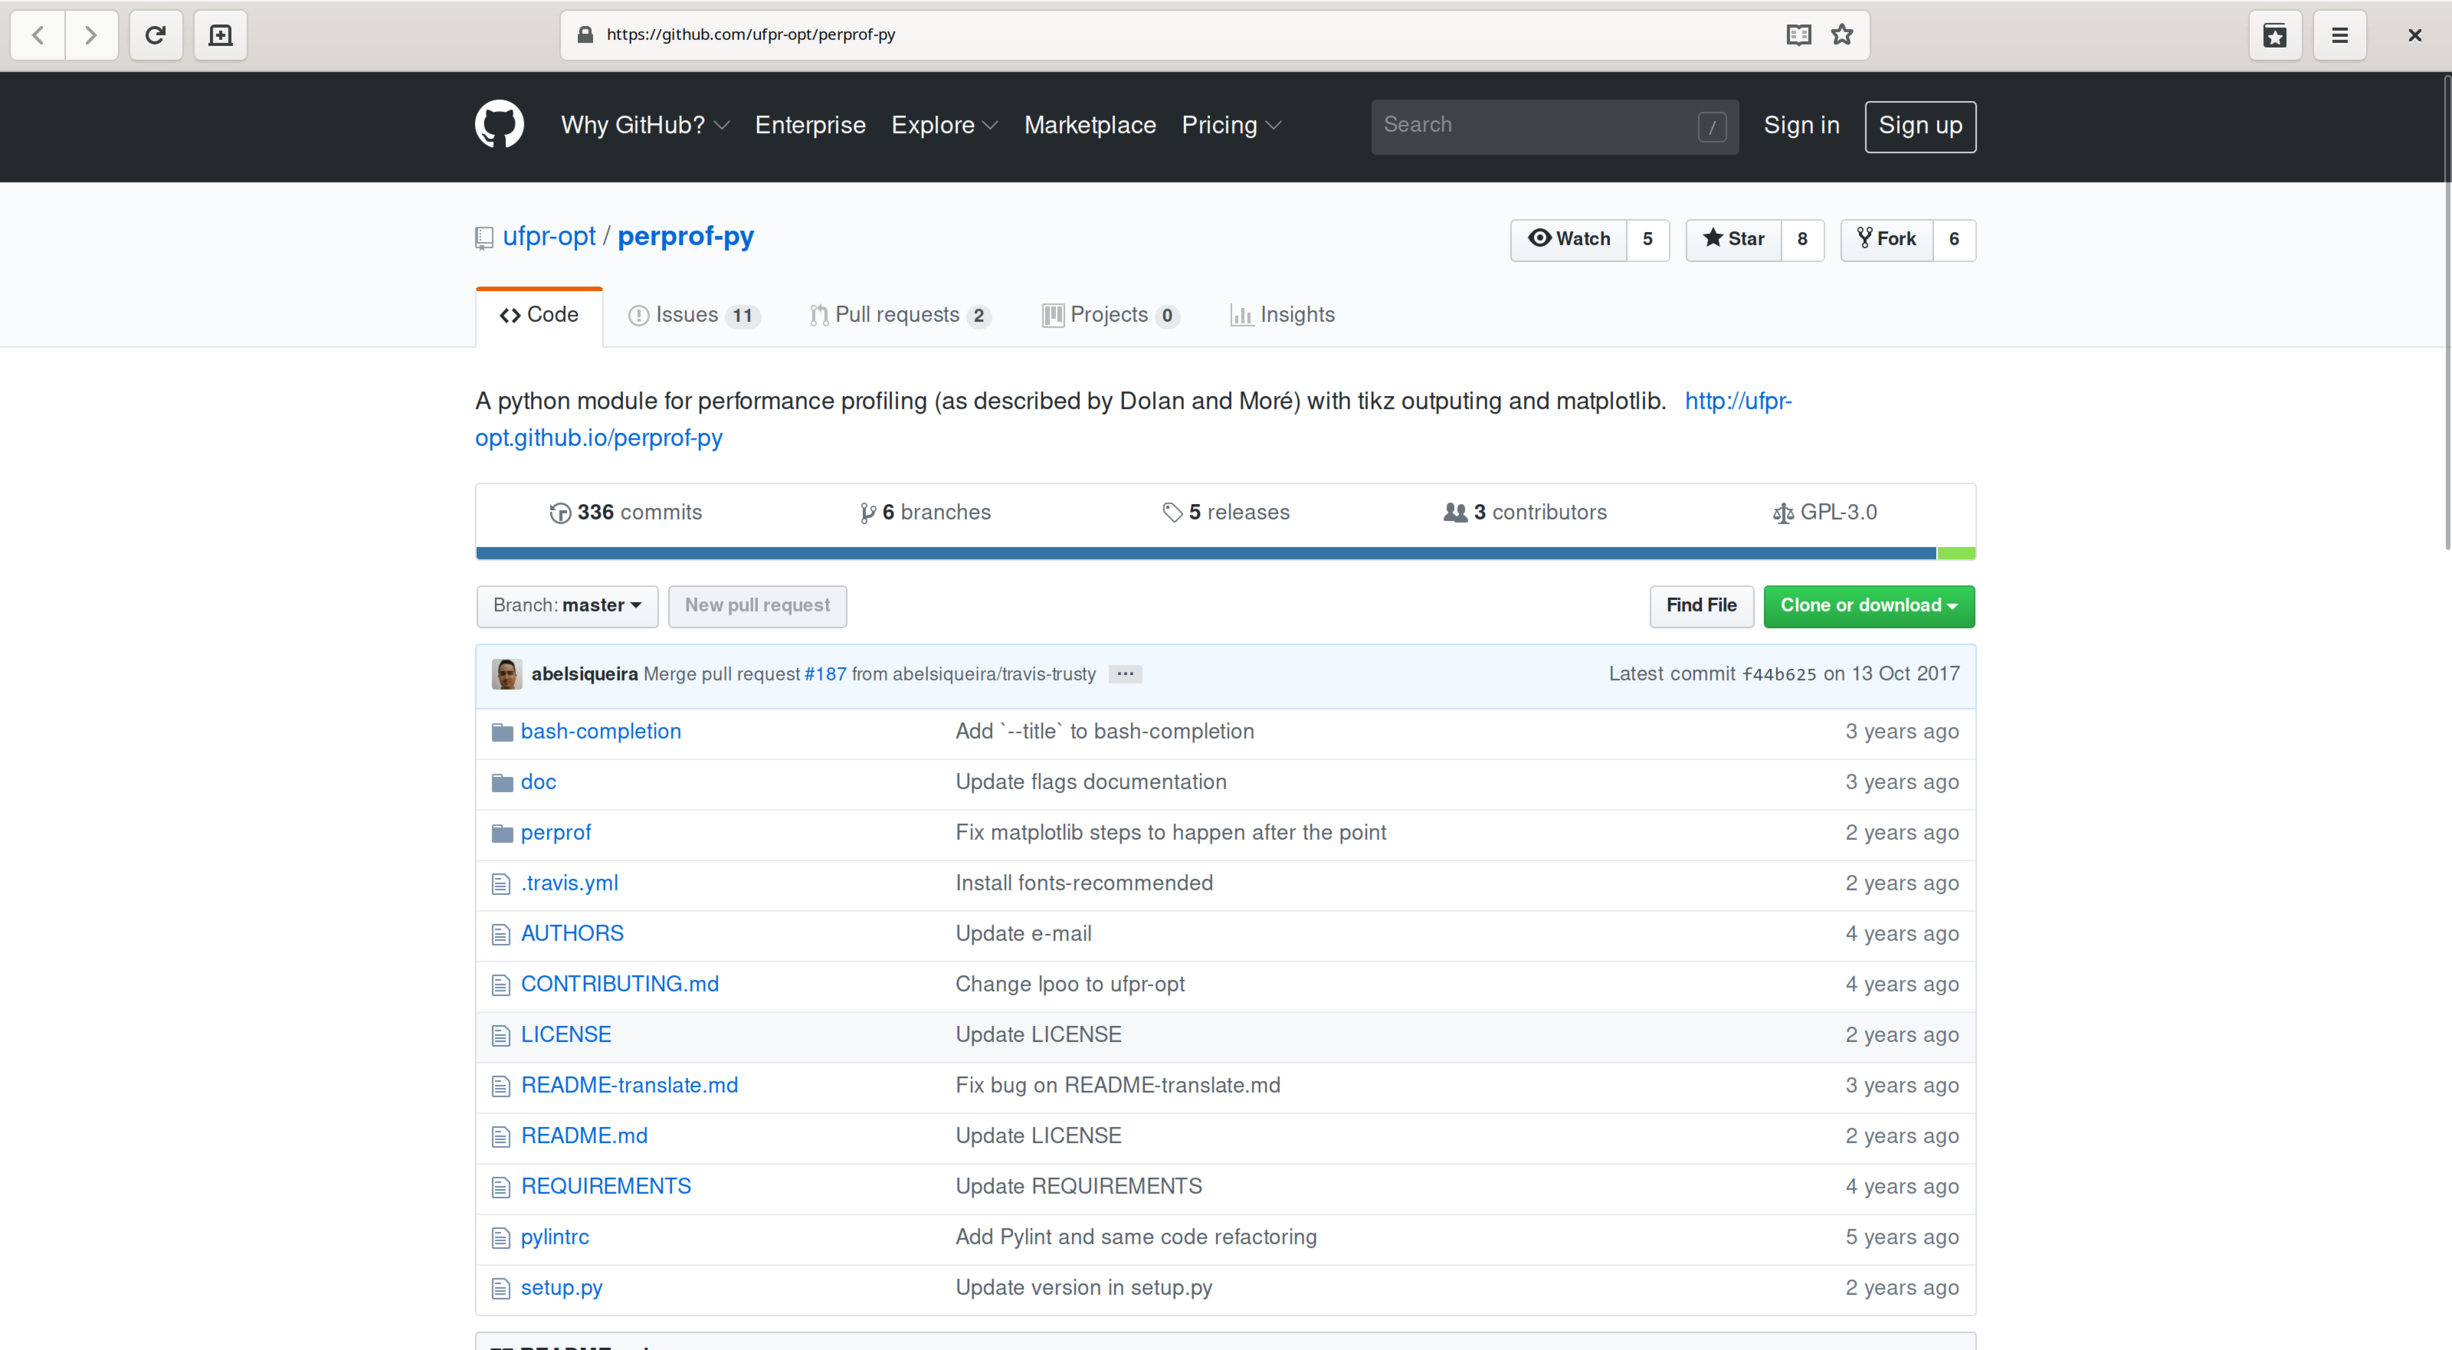Open reader view icon in the address bar
2452x1350 pixels.
pos(1798,35)
